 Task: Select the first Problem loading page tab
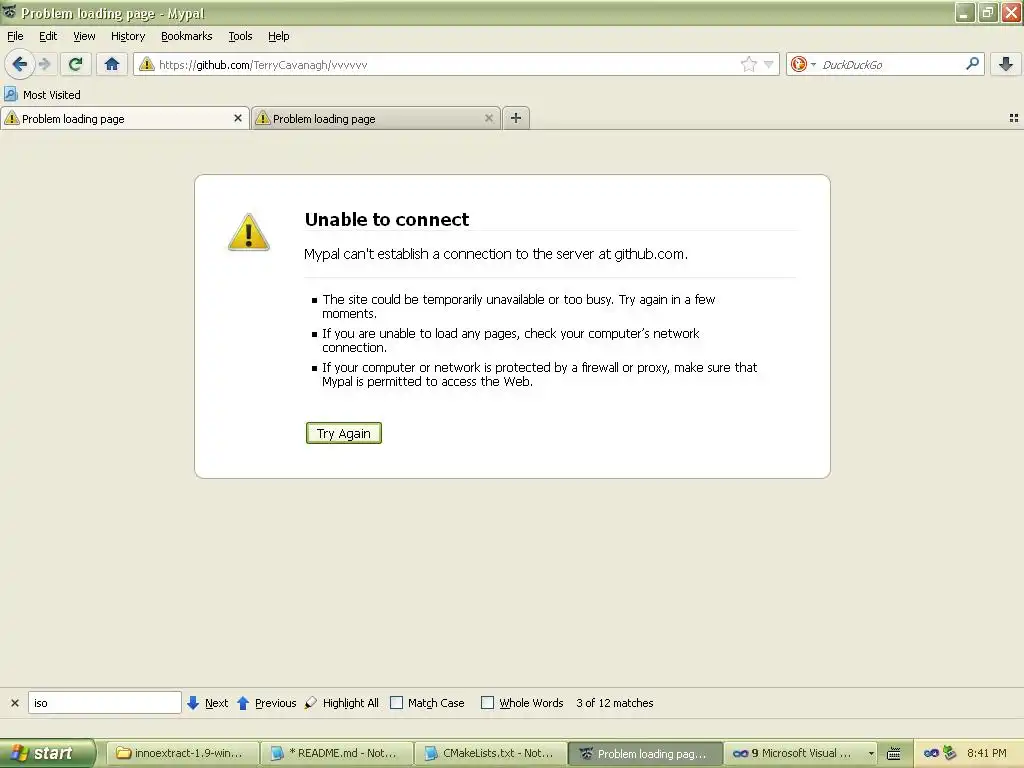124,118
